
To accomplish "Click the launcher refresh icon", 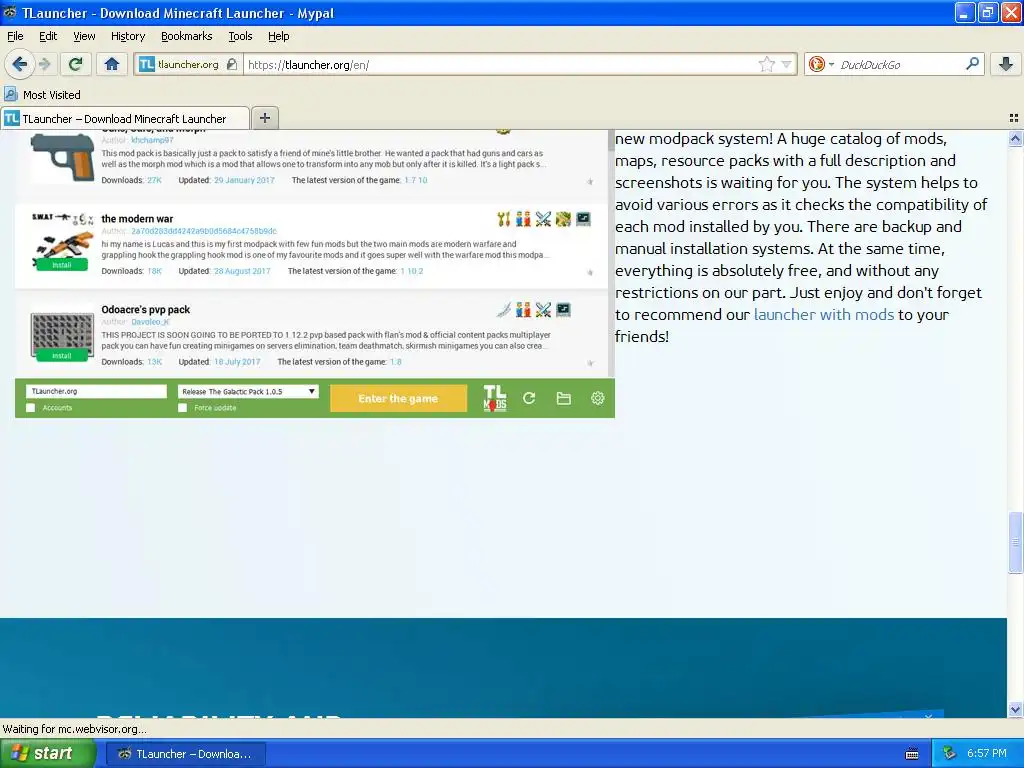I will coord(529,398).
